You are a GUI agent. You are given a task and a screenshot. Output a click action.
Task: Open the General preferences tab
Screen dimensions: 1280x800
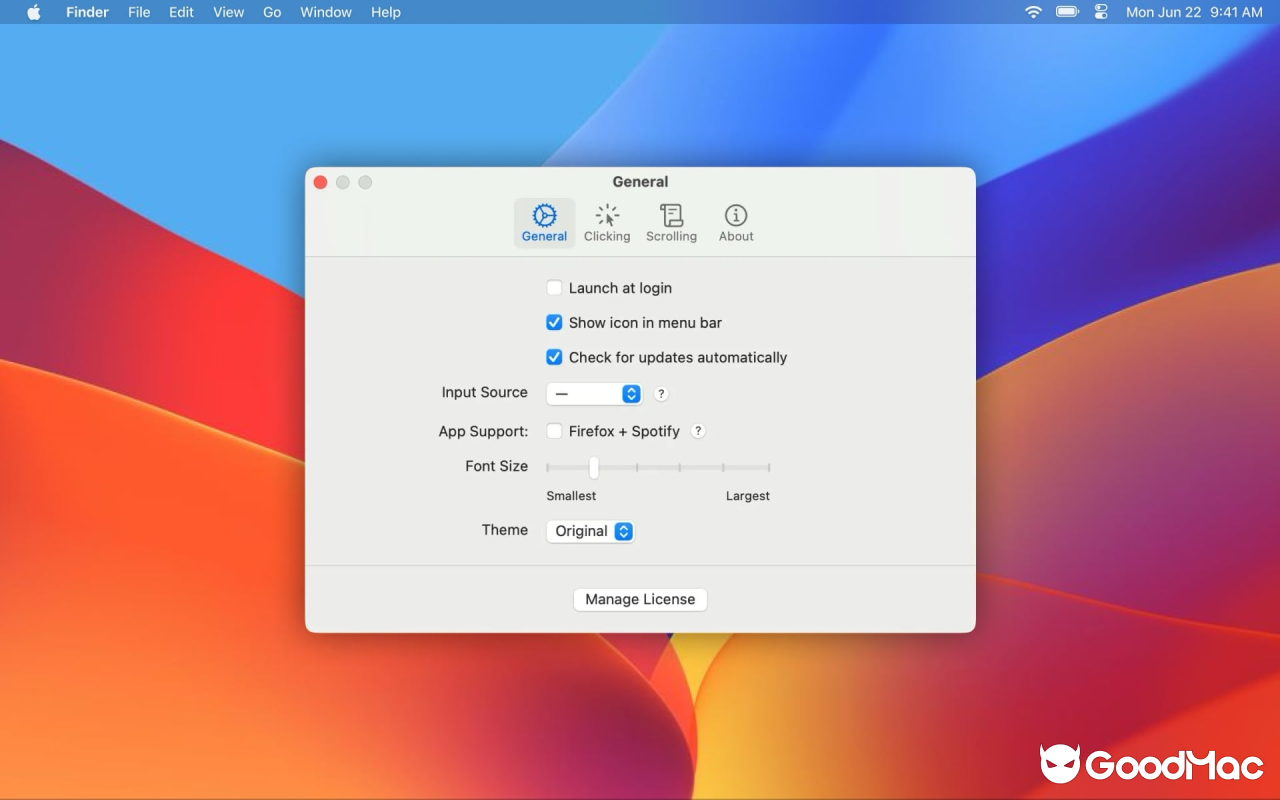(544, 223)
